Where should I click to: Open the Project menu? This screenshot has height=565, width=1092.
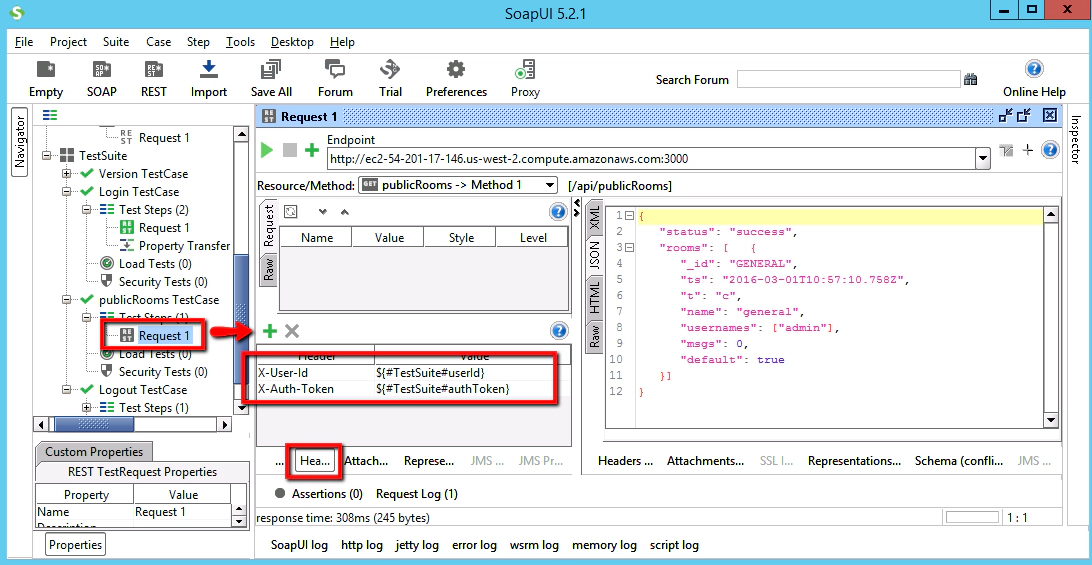68,42
